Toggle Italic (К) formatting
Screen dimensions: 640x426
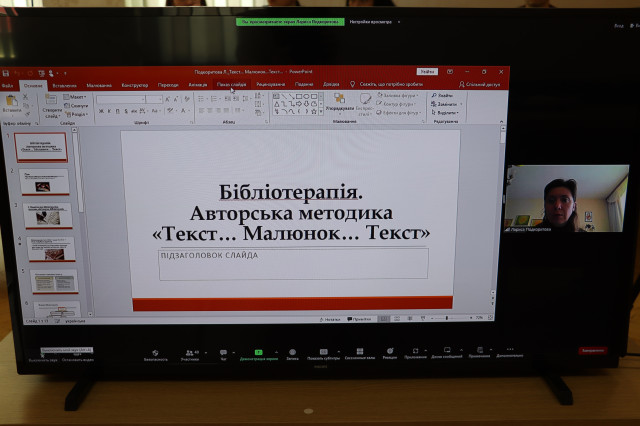(x=109, y=111)
